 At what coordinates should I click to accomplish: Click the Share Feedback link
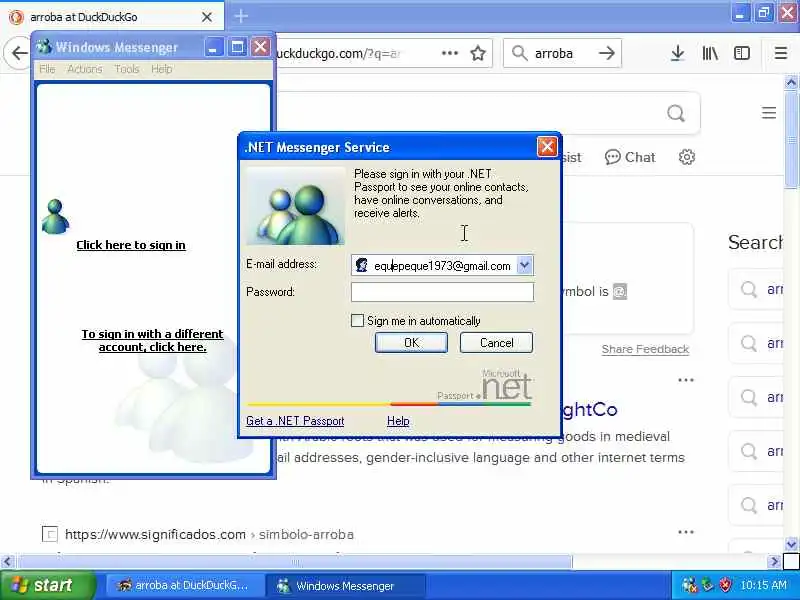click(x=645, y=349)
